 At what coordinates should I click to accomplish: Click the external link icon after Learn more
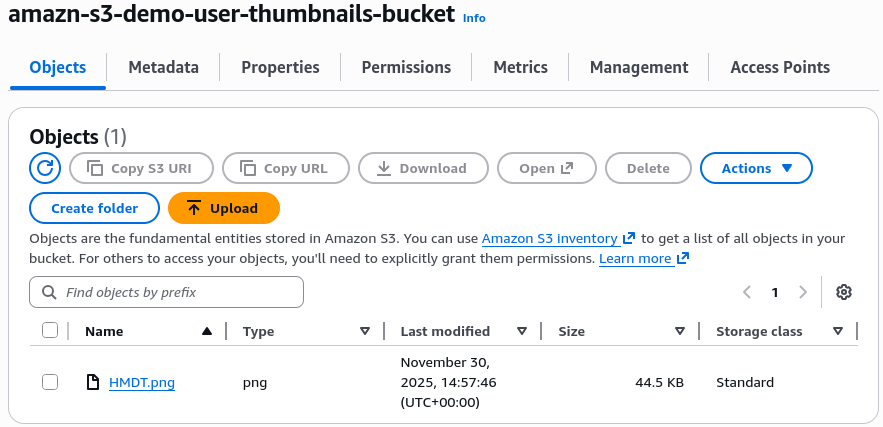[x=683, y=259]
